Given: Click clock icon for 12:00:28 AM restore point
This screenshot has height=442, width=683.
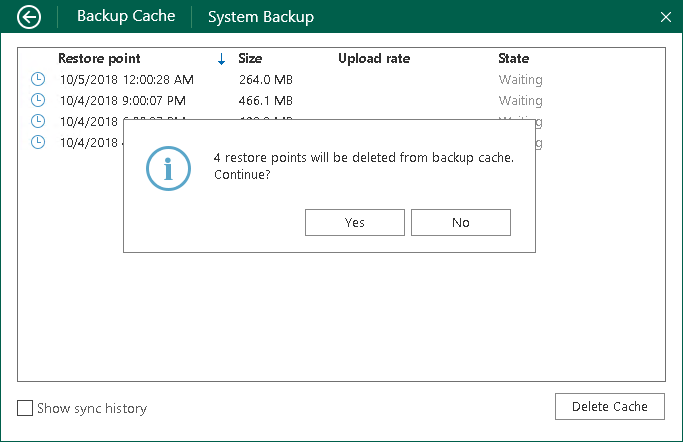Looking at the screenshot, I should (x=38, y=79).
